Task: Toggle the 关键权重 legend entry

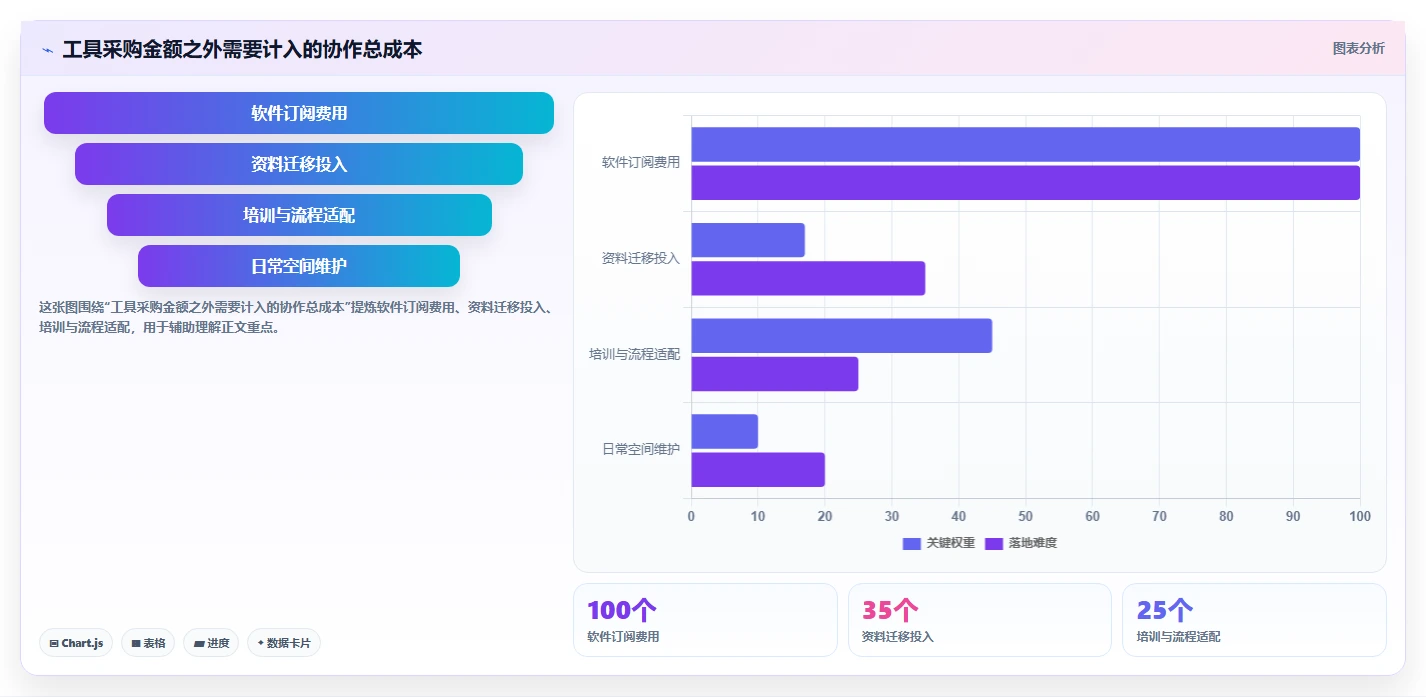Action: pyautogui.click(x=938, y=543)
